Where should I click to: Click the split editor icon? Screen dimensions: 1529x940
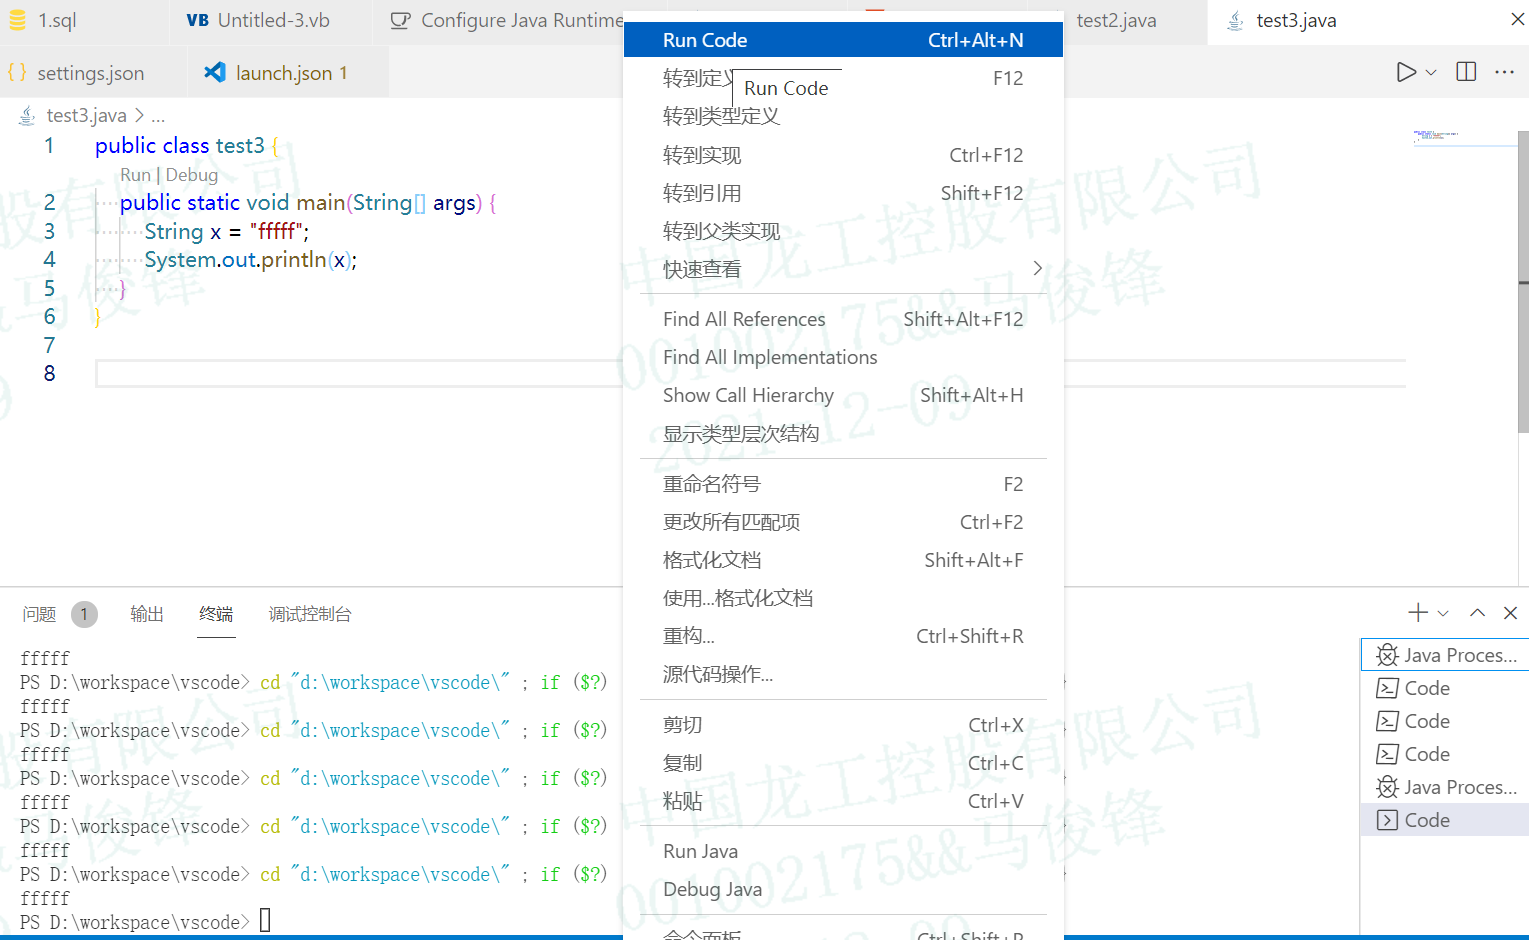(1466, 72)
